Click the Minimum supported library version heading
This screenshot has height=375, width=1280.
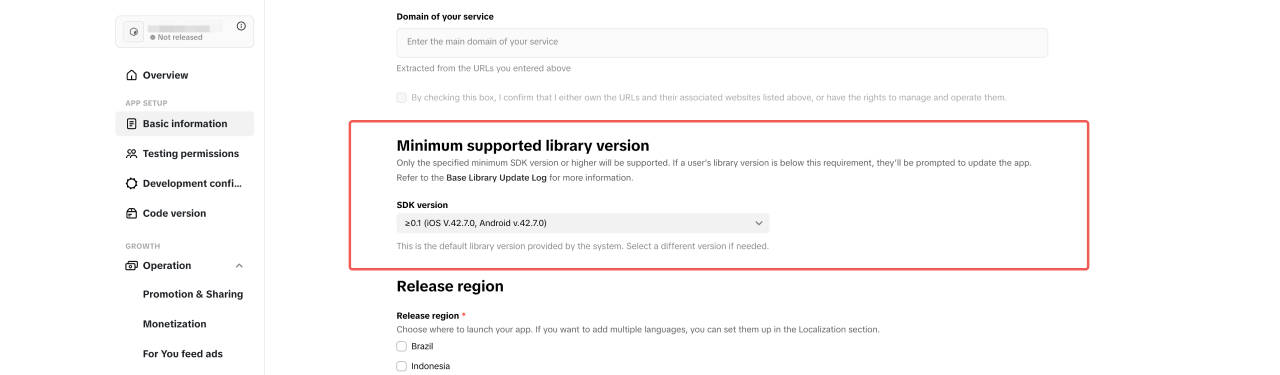(523, 146)
